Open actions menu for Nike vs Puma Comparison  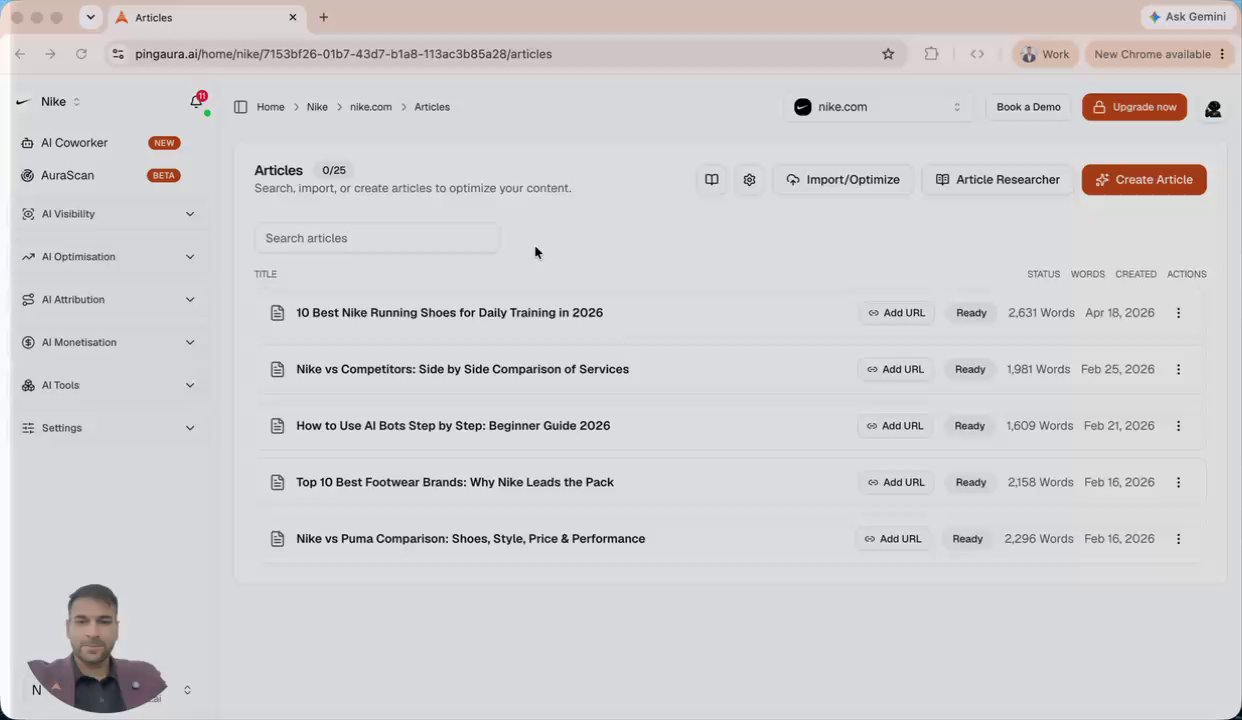[x=1178, y=539]
